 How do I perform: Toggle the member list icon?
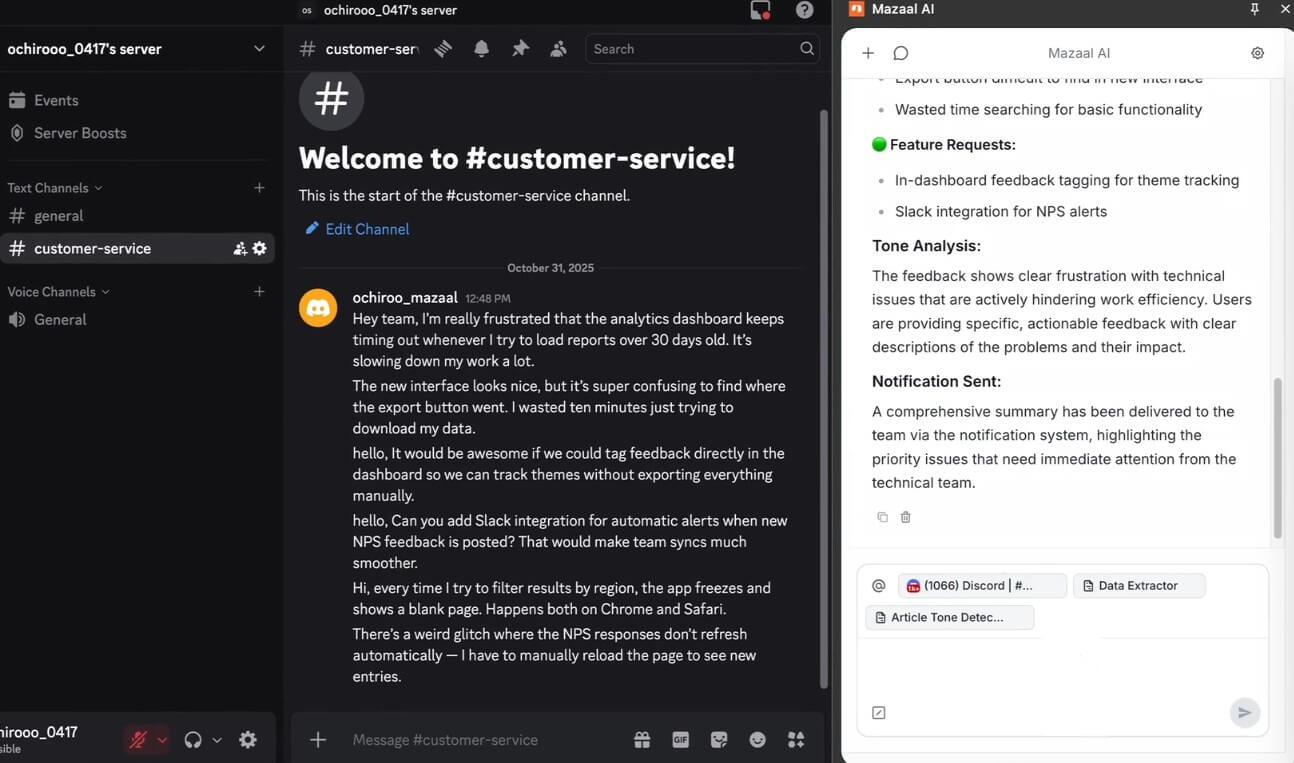click(559, 49)
